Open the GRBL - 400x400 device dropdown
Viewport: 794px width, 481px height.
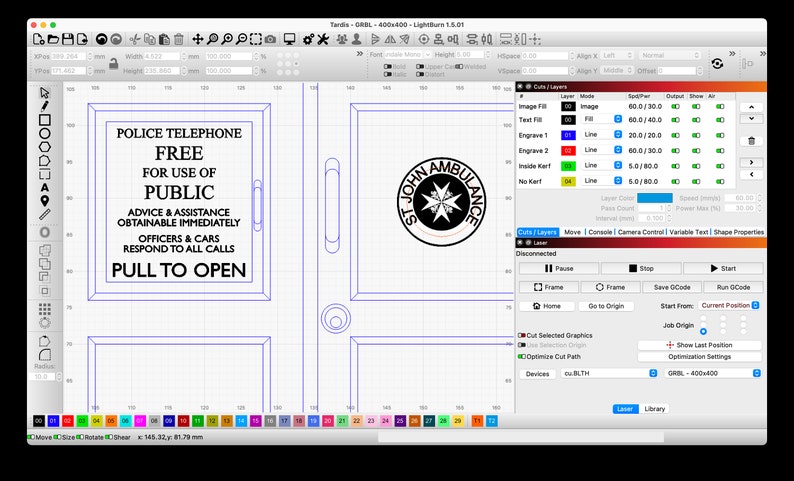pos(713,373)
